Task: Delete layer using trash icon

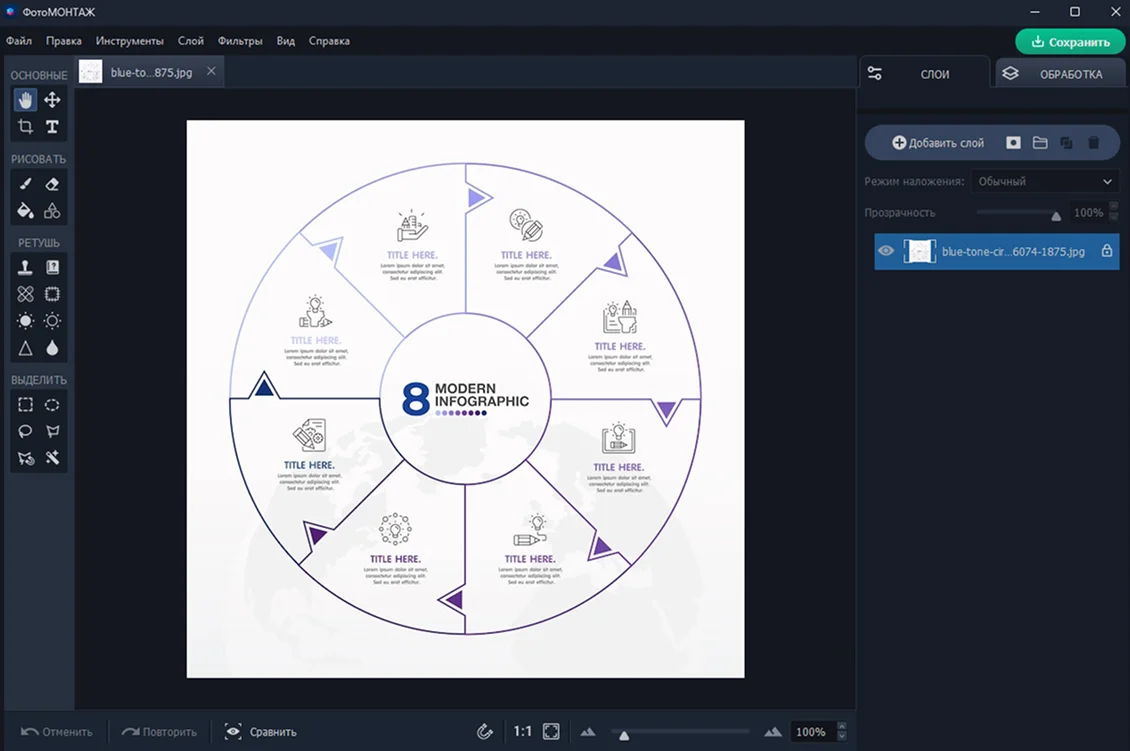Action: tap(1093, 143)
